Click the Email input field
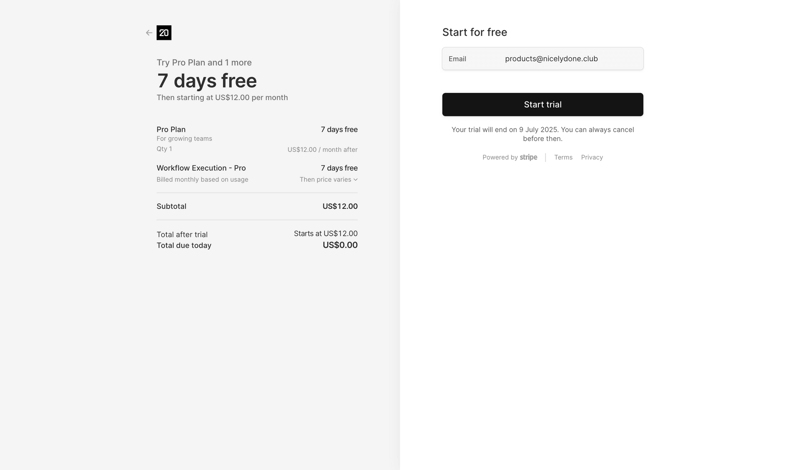 572,59
